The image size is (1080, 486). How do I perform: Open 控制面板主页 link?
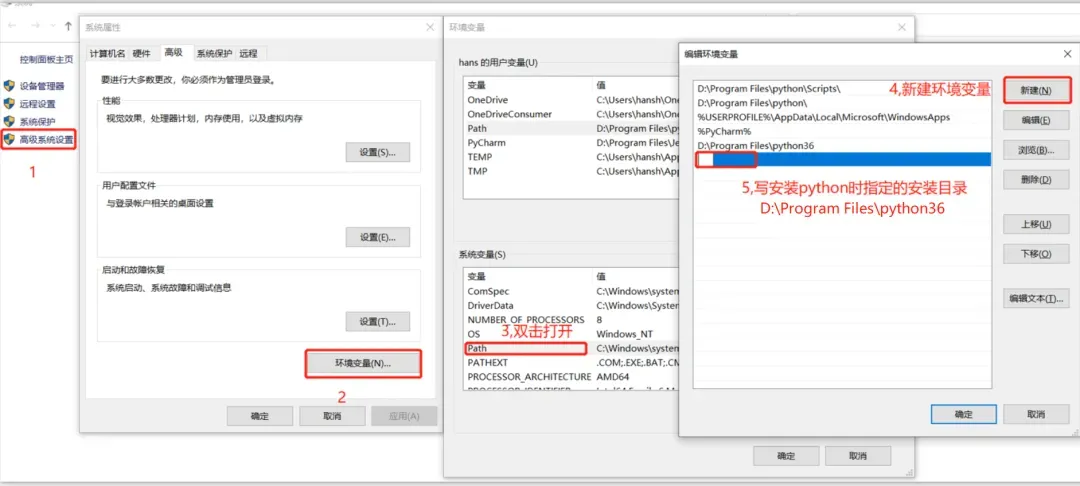tap(46, 60)
